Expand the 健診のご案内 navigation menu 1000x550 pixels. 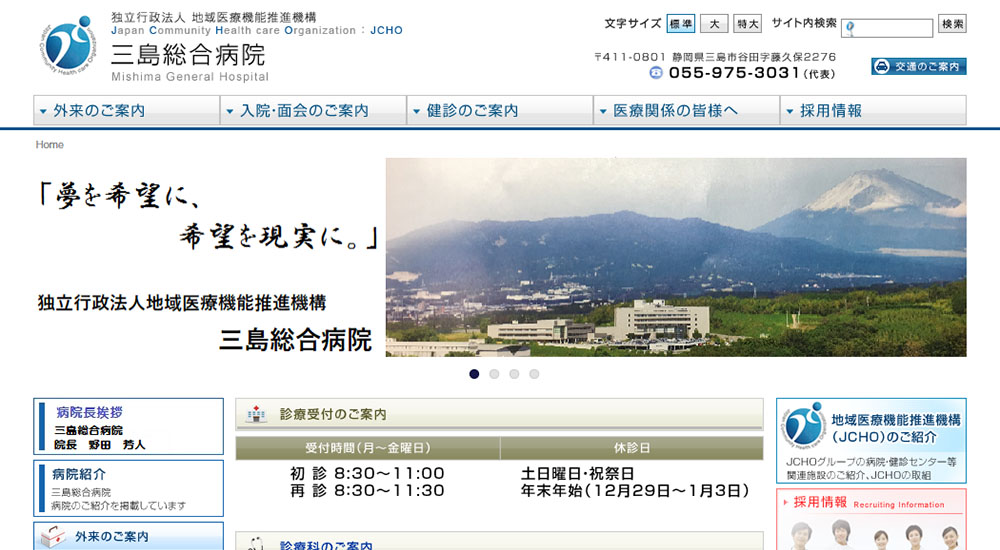click(x=500, y=110)
